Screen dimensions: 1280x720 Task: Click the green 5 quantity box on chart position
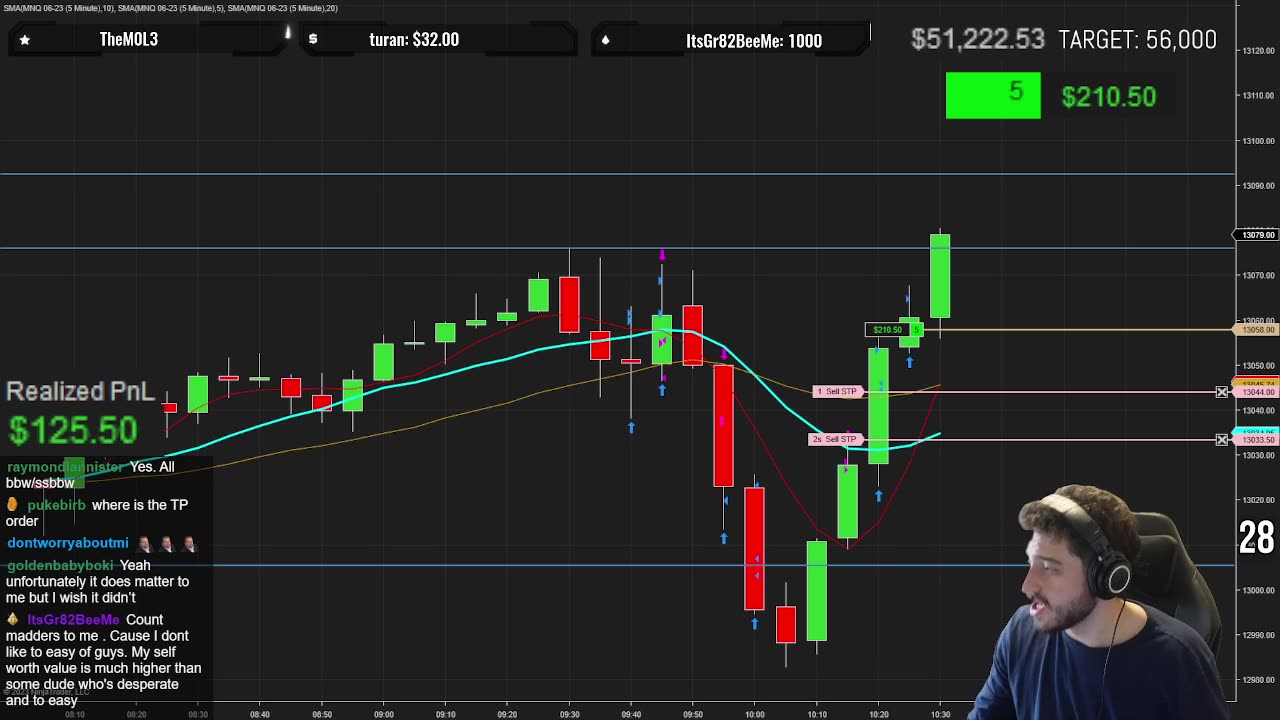tap(916, 329)
